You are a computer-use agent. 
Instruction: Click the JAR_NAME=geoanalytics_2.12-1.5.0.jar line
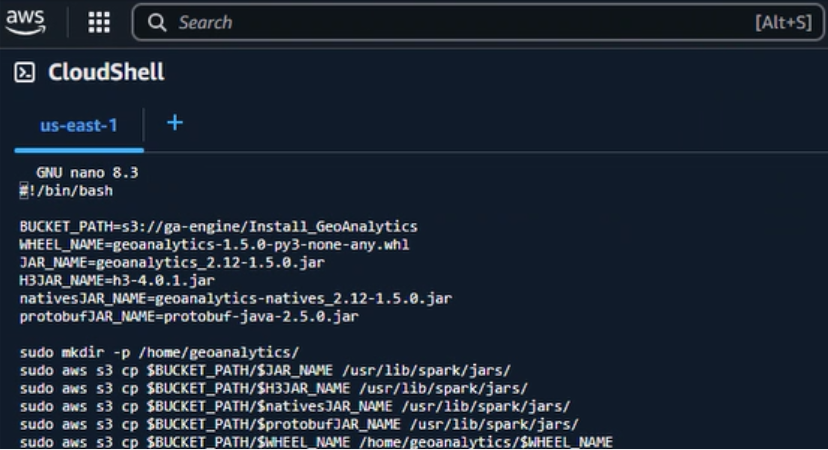tap(172, 262)
